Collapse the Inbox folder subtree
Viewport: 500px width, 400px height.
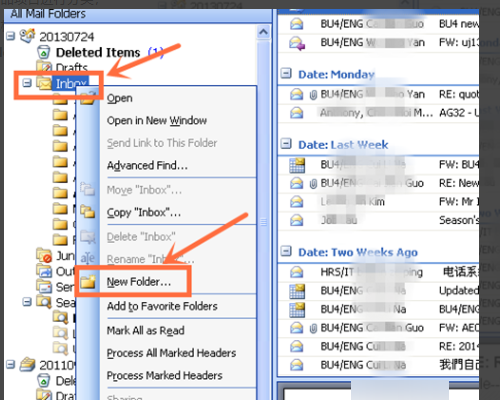[x=27, y=82]
